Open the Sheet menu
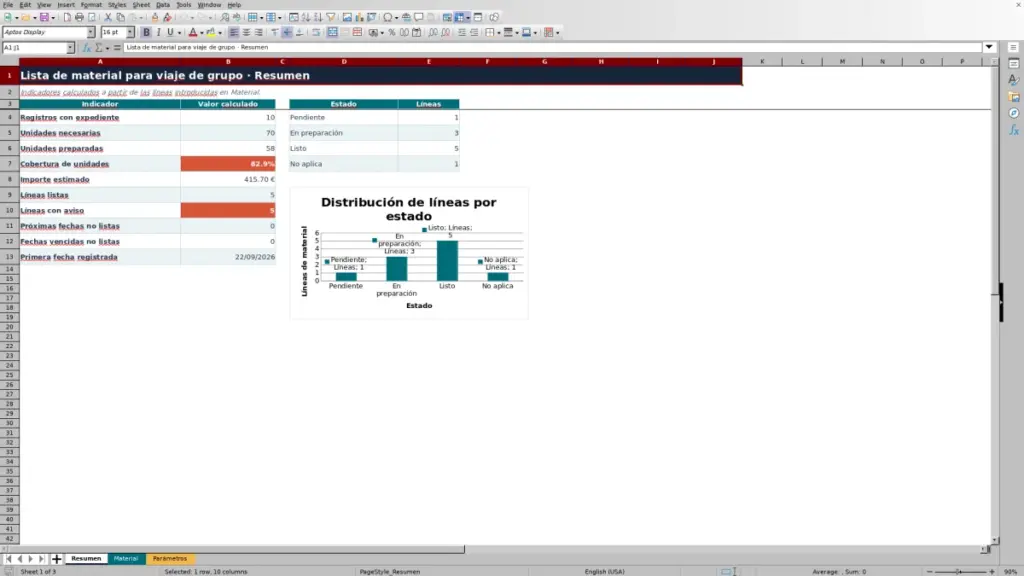1024x576 pixels. (141, 5)
